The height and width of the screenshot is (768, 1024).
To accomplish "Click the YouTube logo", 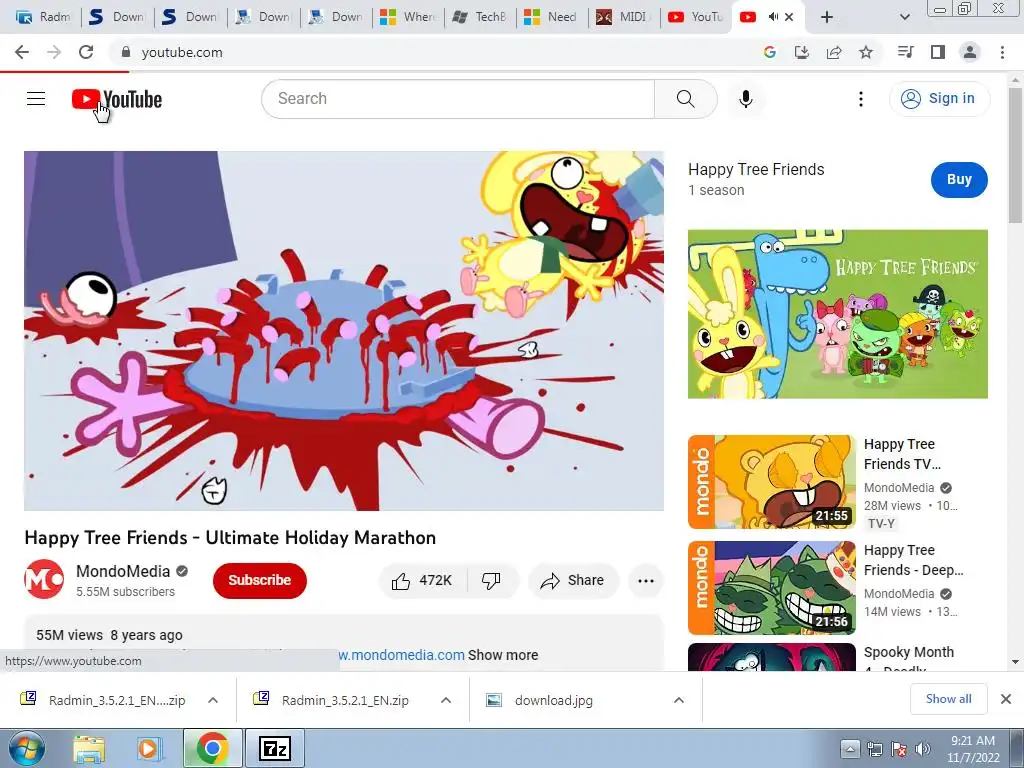I will tap(117, 99).
